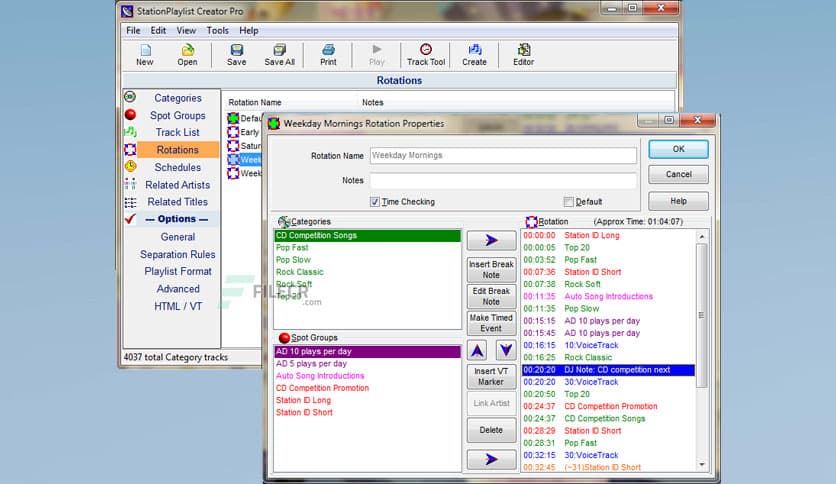Screen dimensions: 836x484
Task: Click the bottom add-spot-group right arrow button
Action: point(491,459)
